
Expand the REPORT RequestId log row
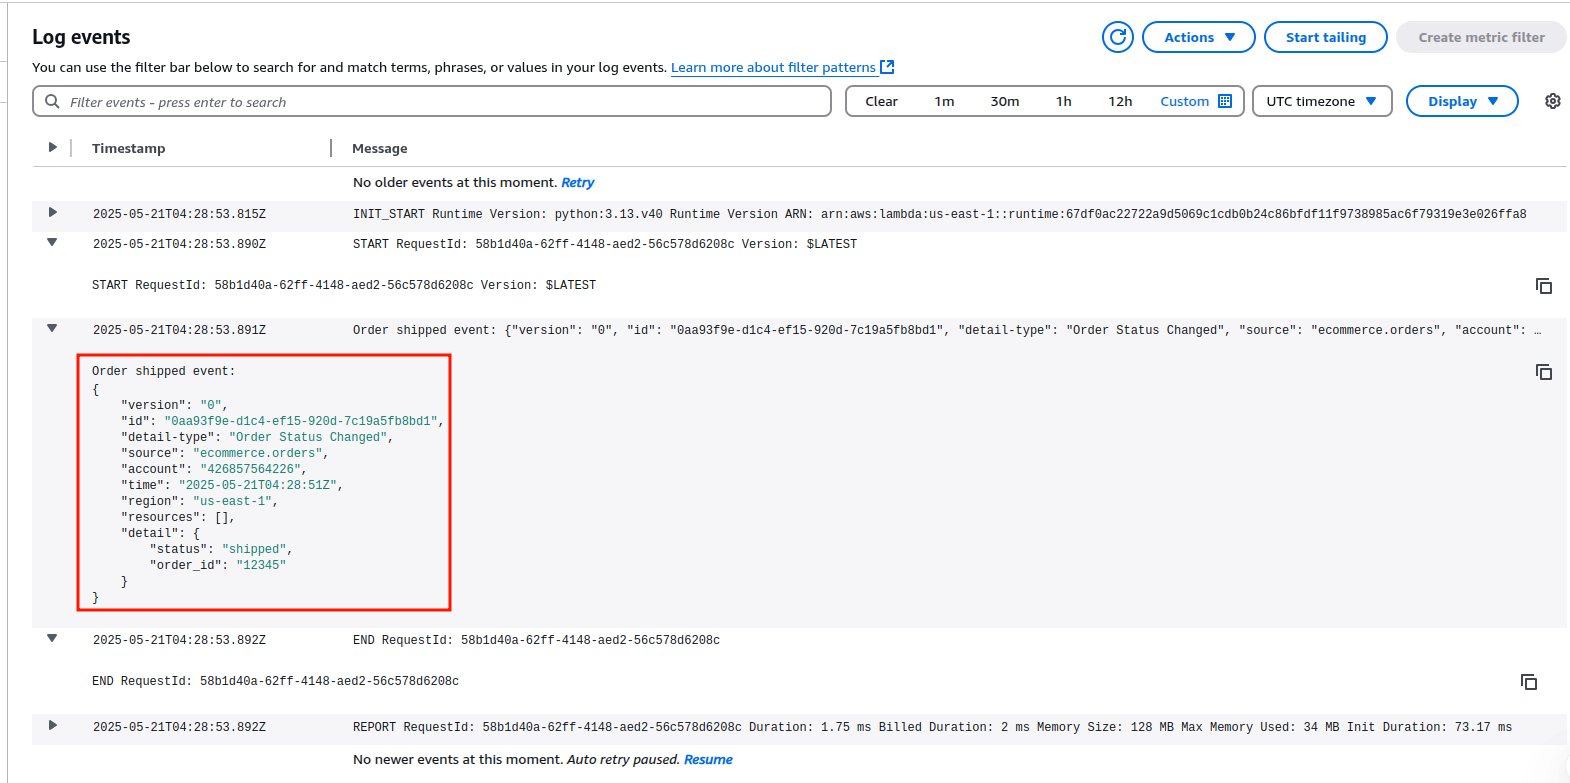(x=53, y=726)
